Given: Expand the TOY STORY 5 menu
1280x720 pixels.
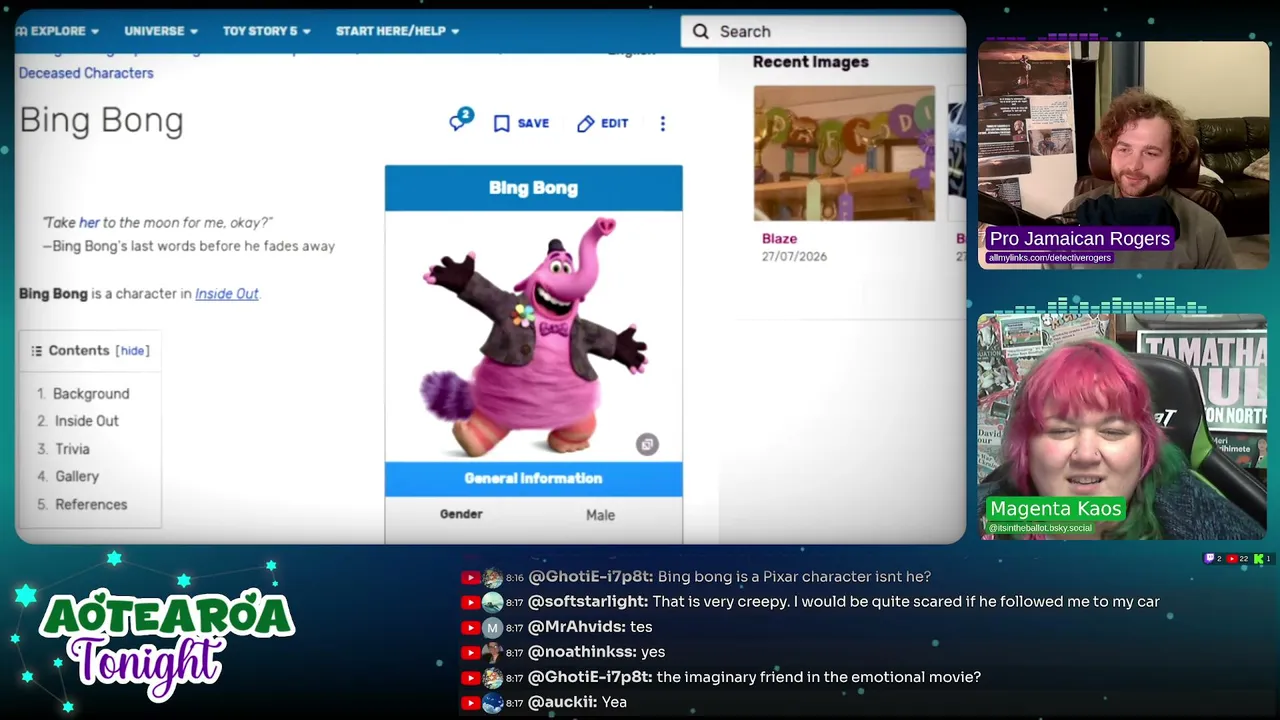Looking at the screenshot, I should click(x=266, y=31).
